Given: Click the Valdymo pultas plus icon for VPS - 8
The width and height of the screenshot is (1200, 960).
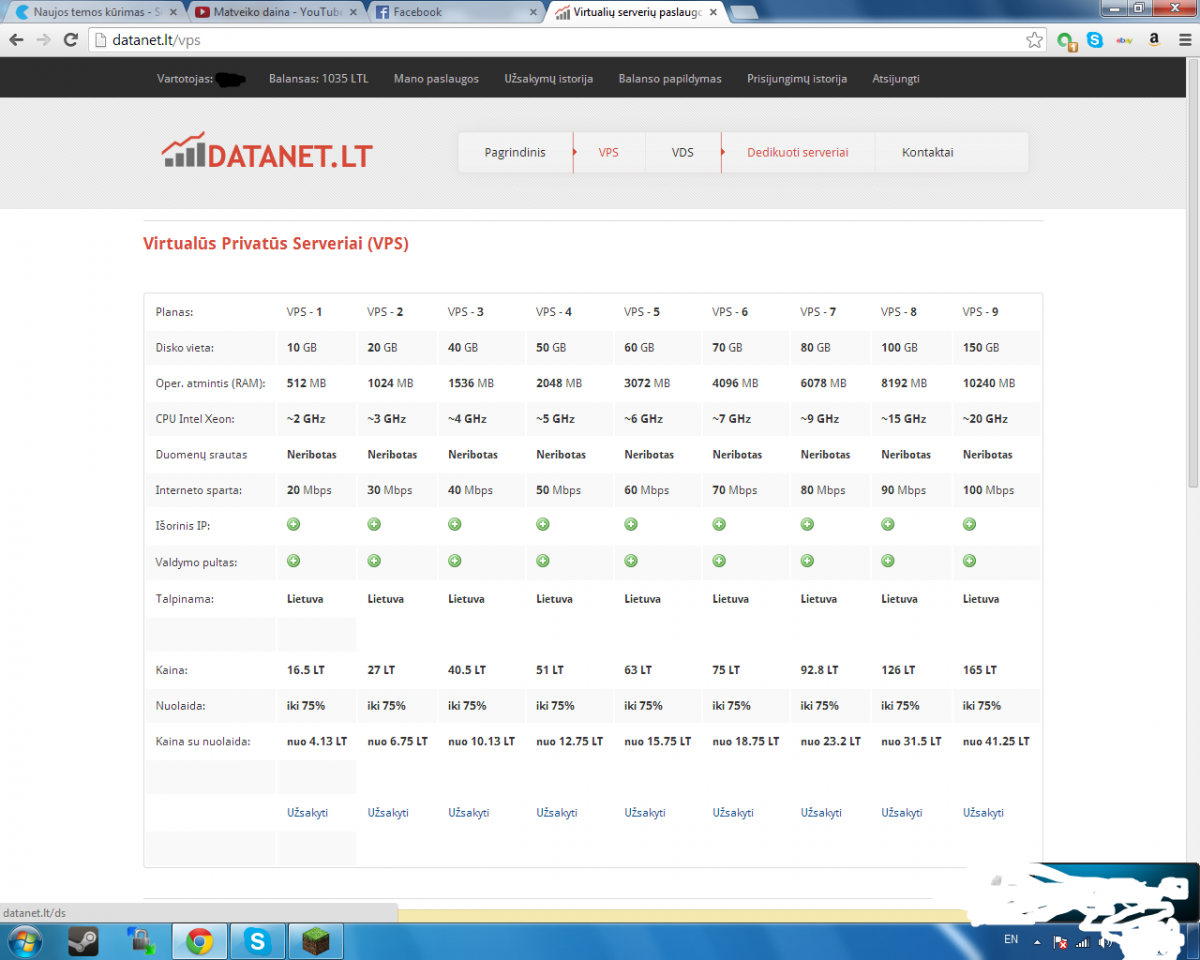Looking at the screenshot, I should pyautogui.click(x=887, y=560).
